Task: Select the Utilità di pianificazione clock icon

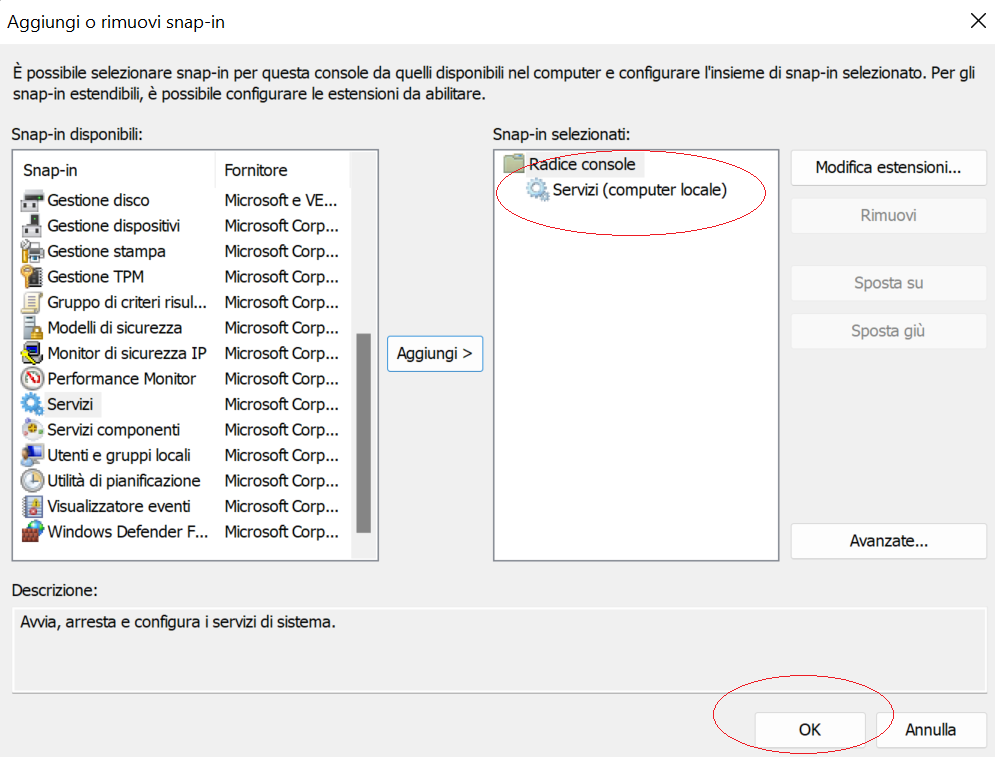Action: [32, 480]
